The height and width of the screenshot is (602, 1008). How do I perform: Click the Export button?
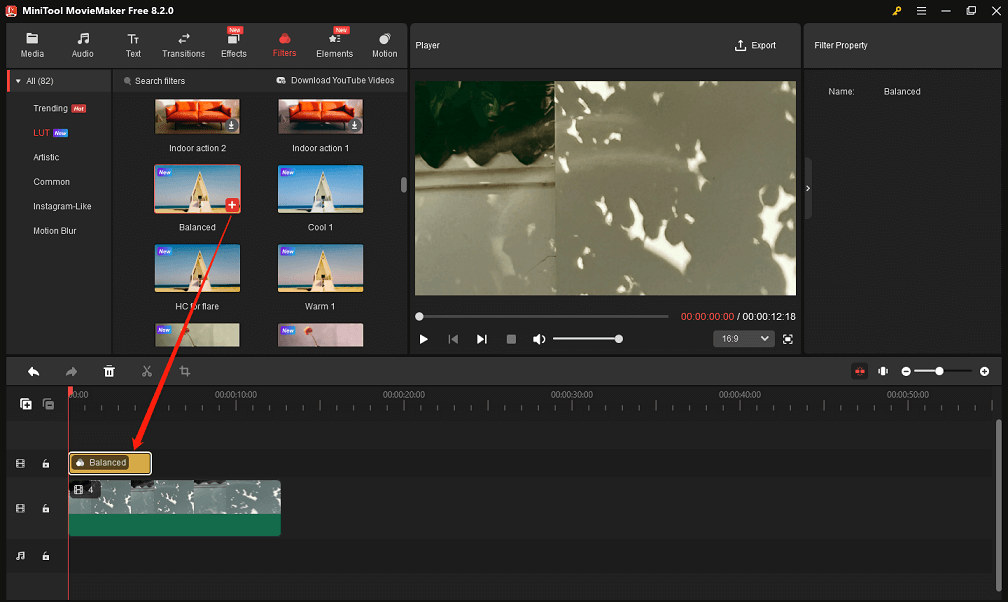pyautogui.click(x=755, y=46)
